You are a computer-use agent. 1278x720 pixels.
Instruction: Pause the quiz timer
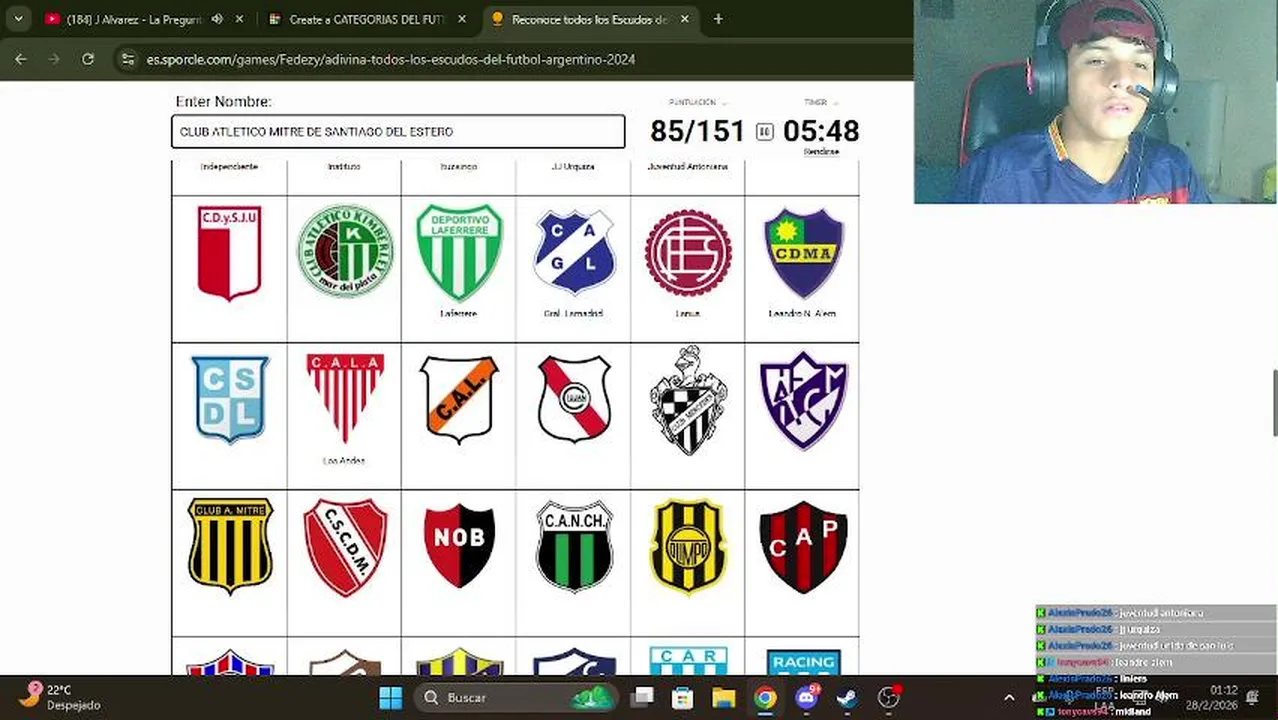click(x=765, y=132)
